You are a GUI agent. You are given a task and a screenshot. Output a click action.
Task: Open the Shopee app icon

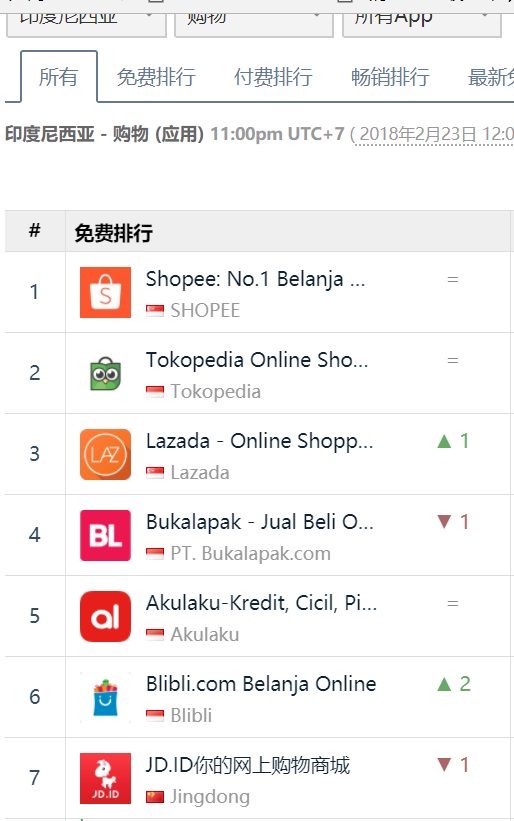click(x=105, y=293)
